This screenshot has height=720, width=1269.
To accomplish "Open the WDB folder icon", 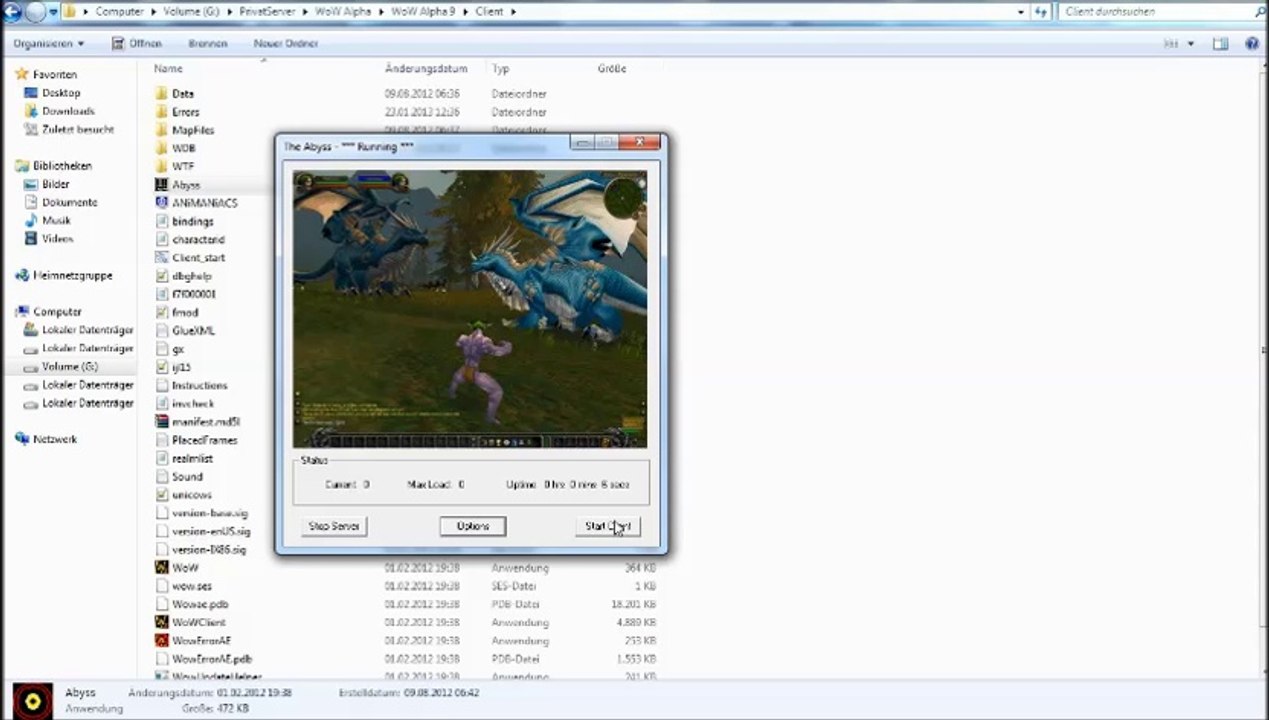I will click(162, 148).
